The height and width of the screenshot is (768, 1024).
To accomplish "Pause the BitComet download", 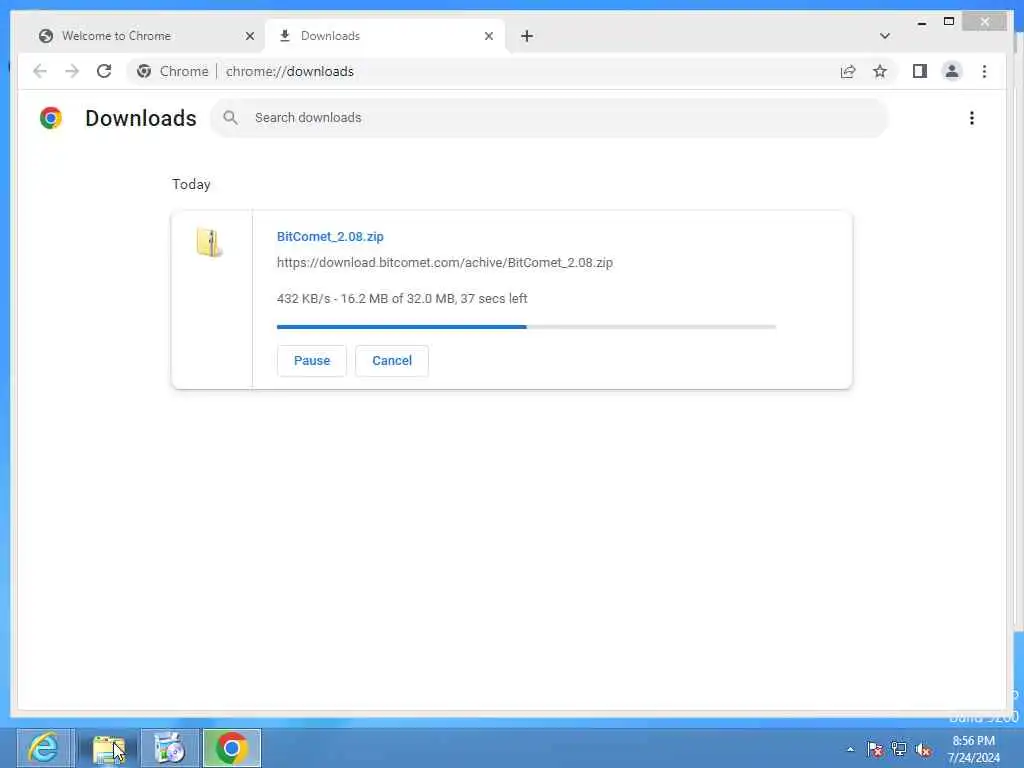I will tap(312, 360).
